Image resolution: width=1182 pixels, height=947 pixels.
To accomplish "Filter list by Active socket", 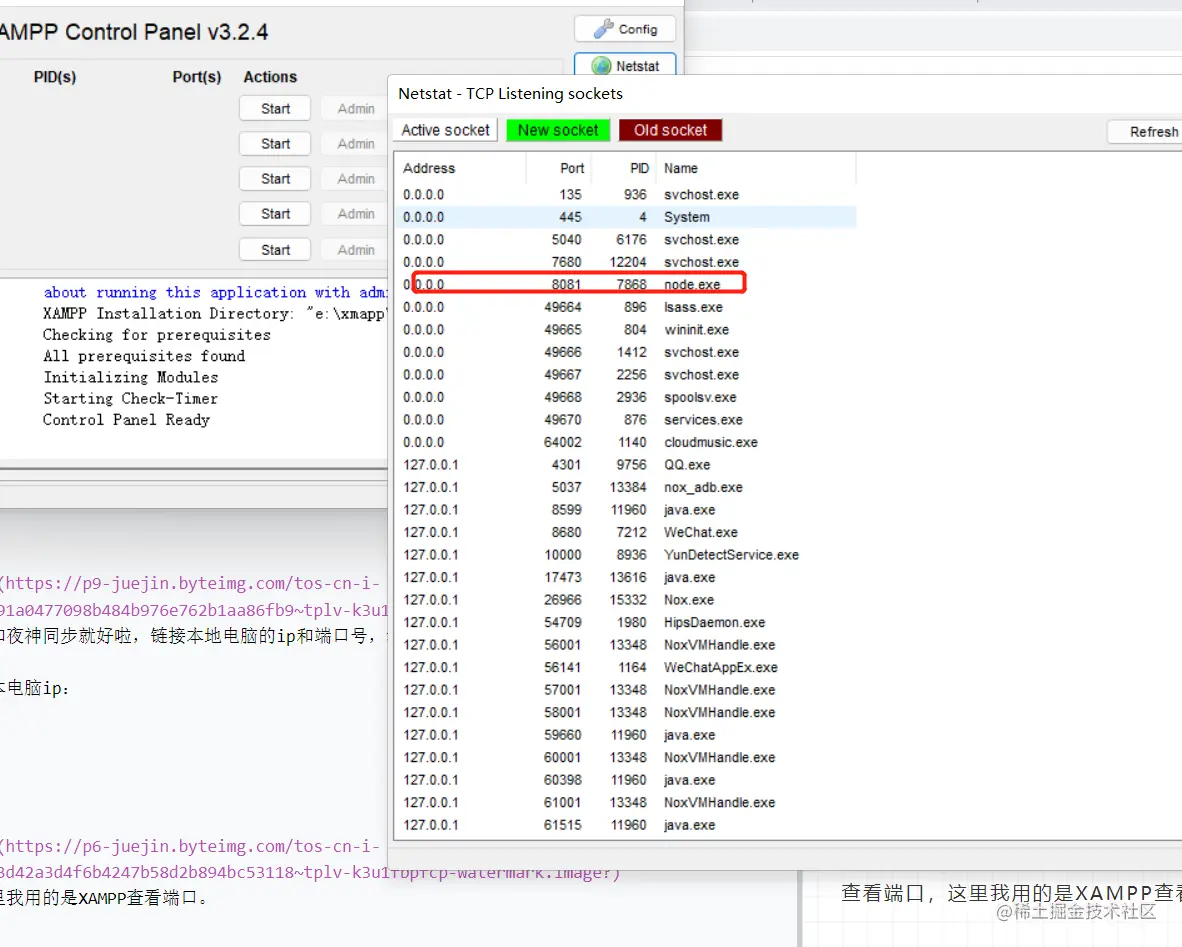I will [444, 129].
